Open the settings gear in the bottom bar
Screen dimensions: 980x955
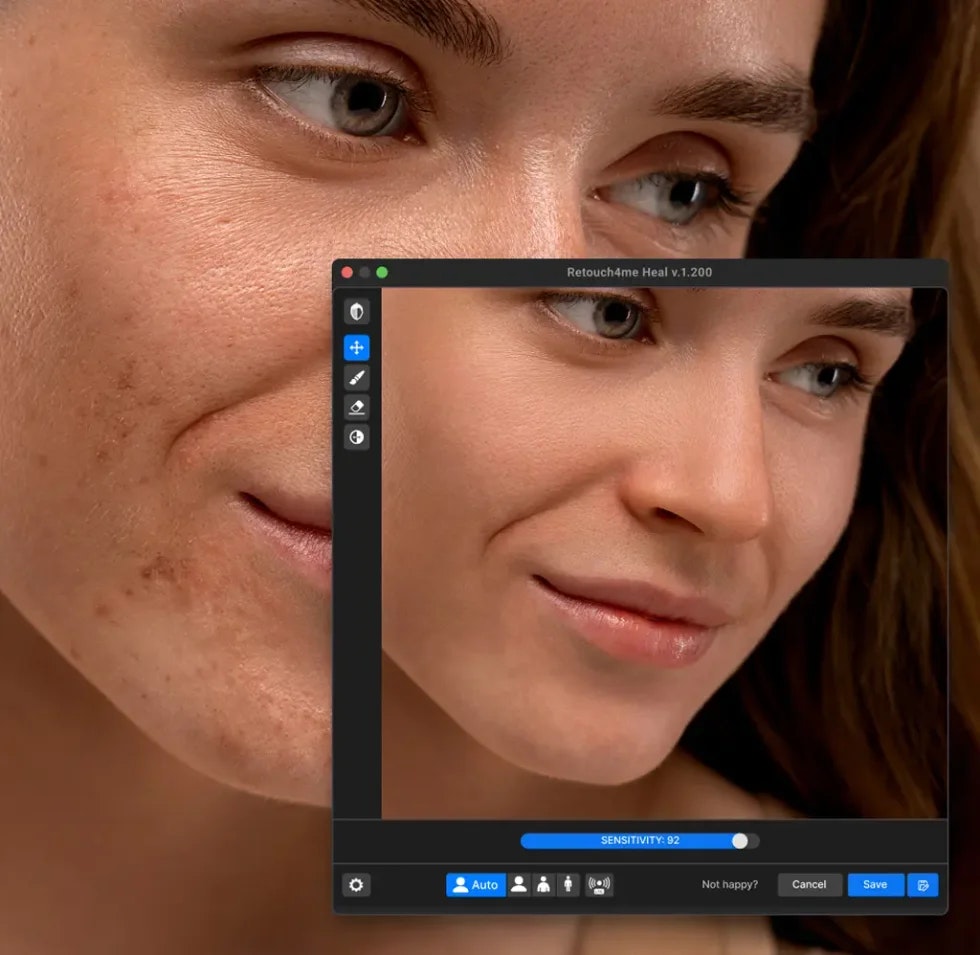(357, 884)
